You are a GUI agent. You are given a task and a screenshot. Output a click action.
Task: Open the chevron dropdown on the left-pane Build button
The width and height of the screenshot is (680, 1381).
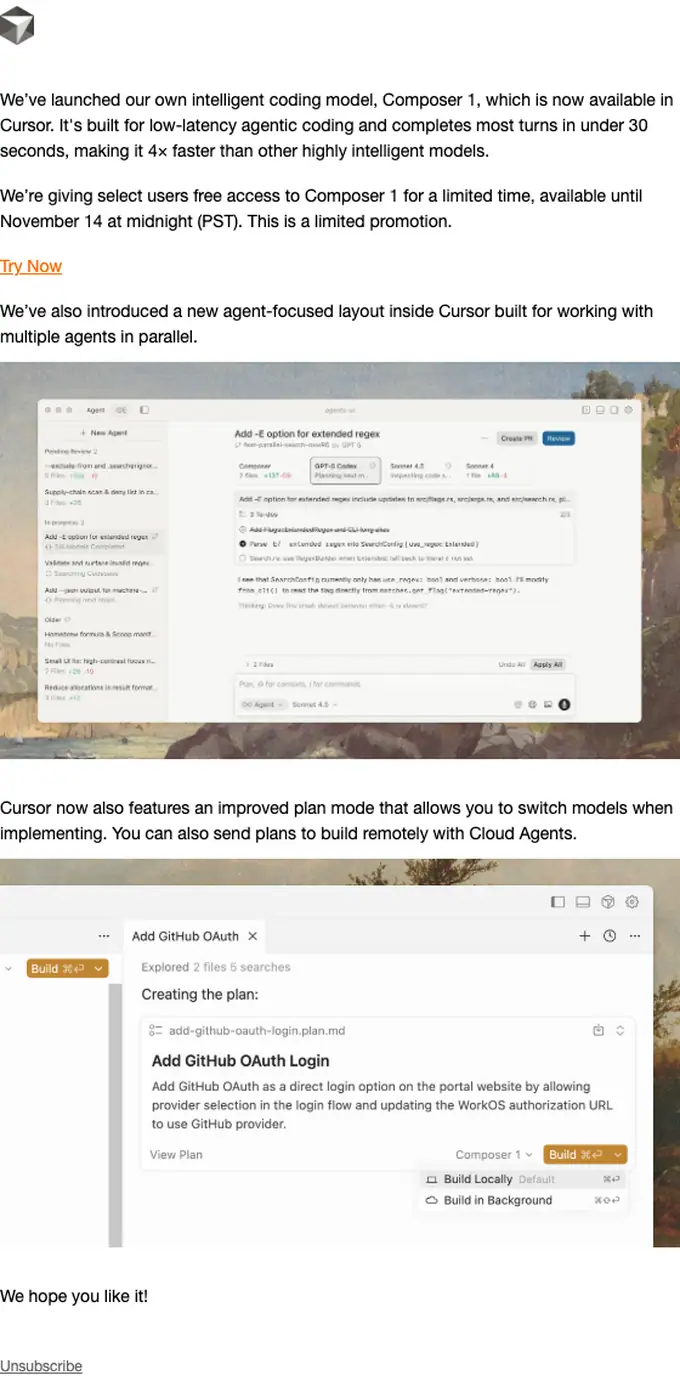(x=98, y=968)
